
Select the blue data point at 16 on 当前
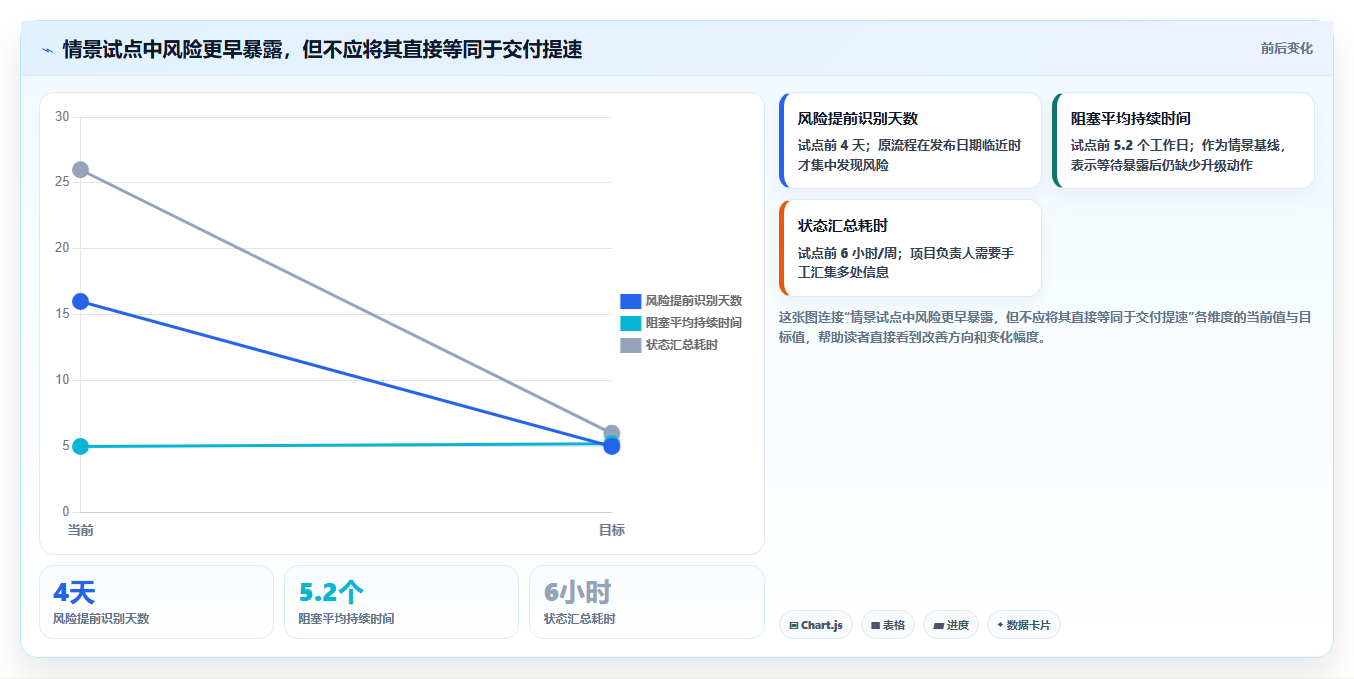(81, 301)
